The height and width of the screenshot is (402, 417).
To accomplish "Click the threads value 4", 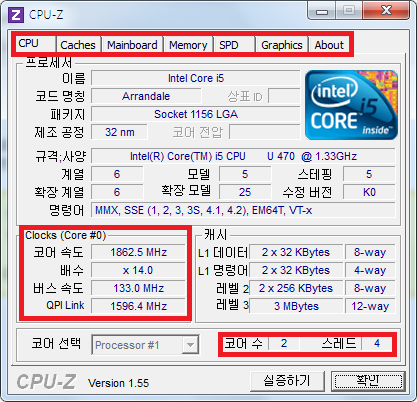I will (x=377, y=343).
